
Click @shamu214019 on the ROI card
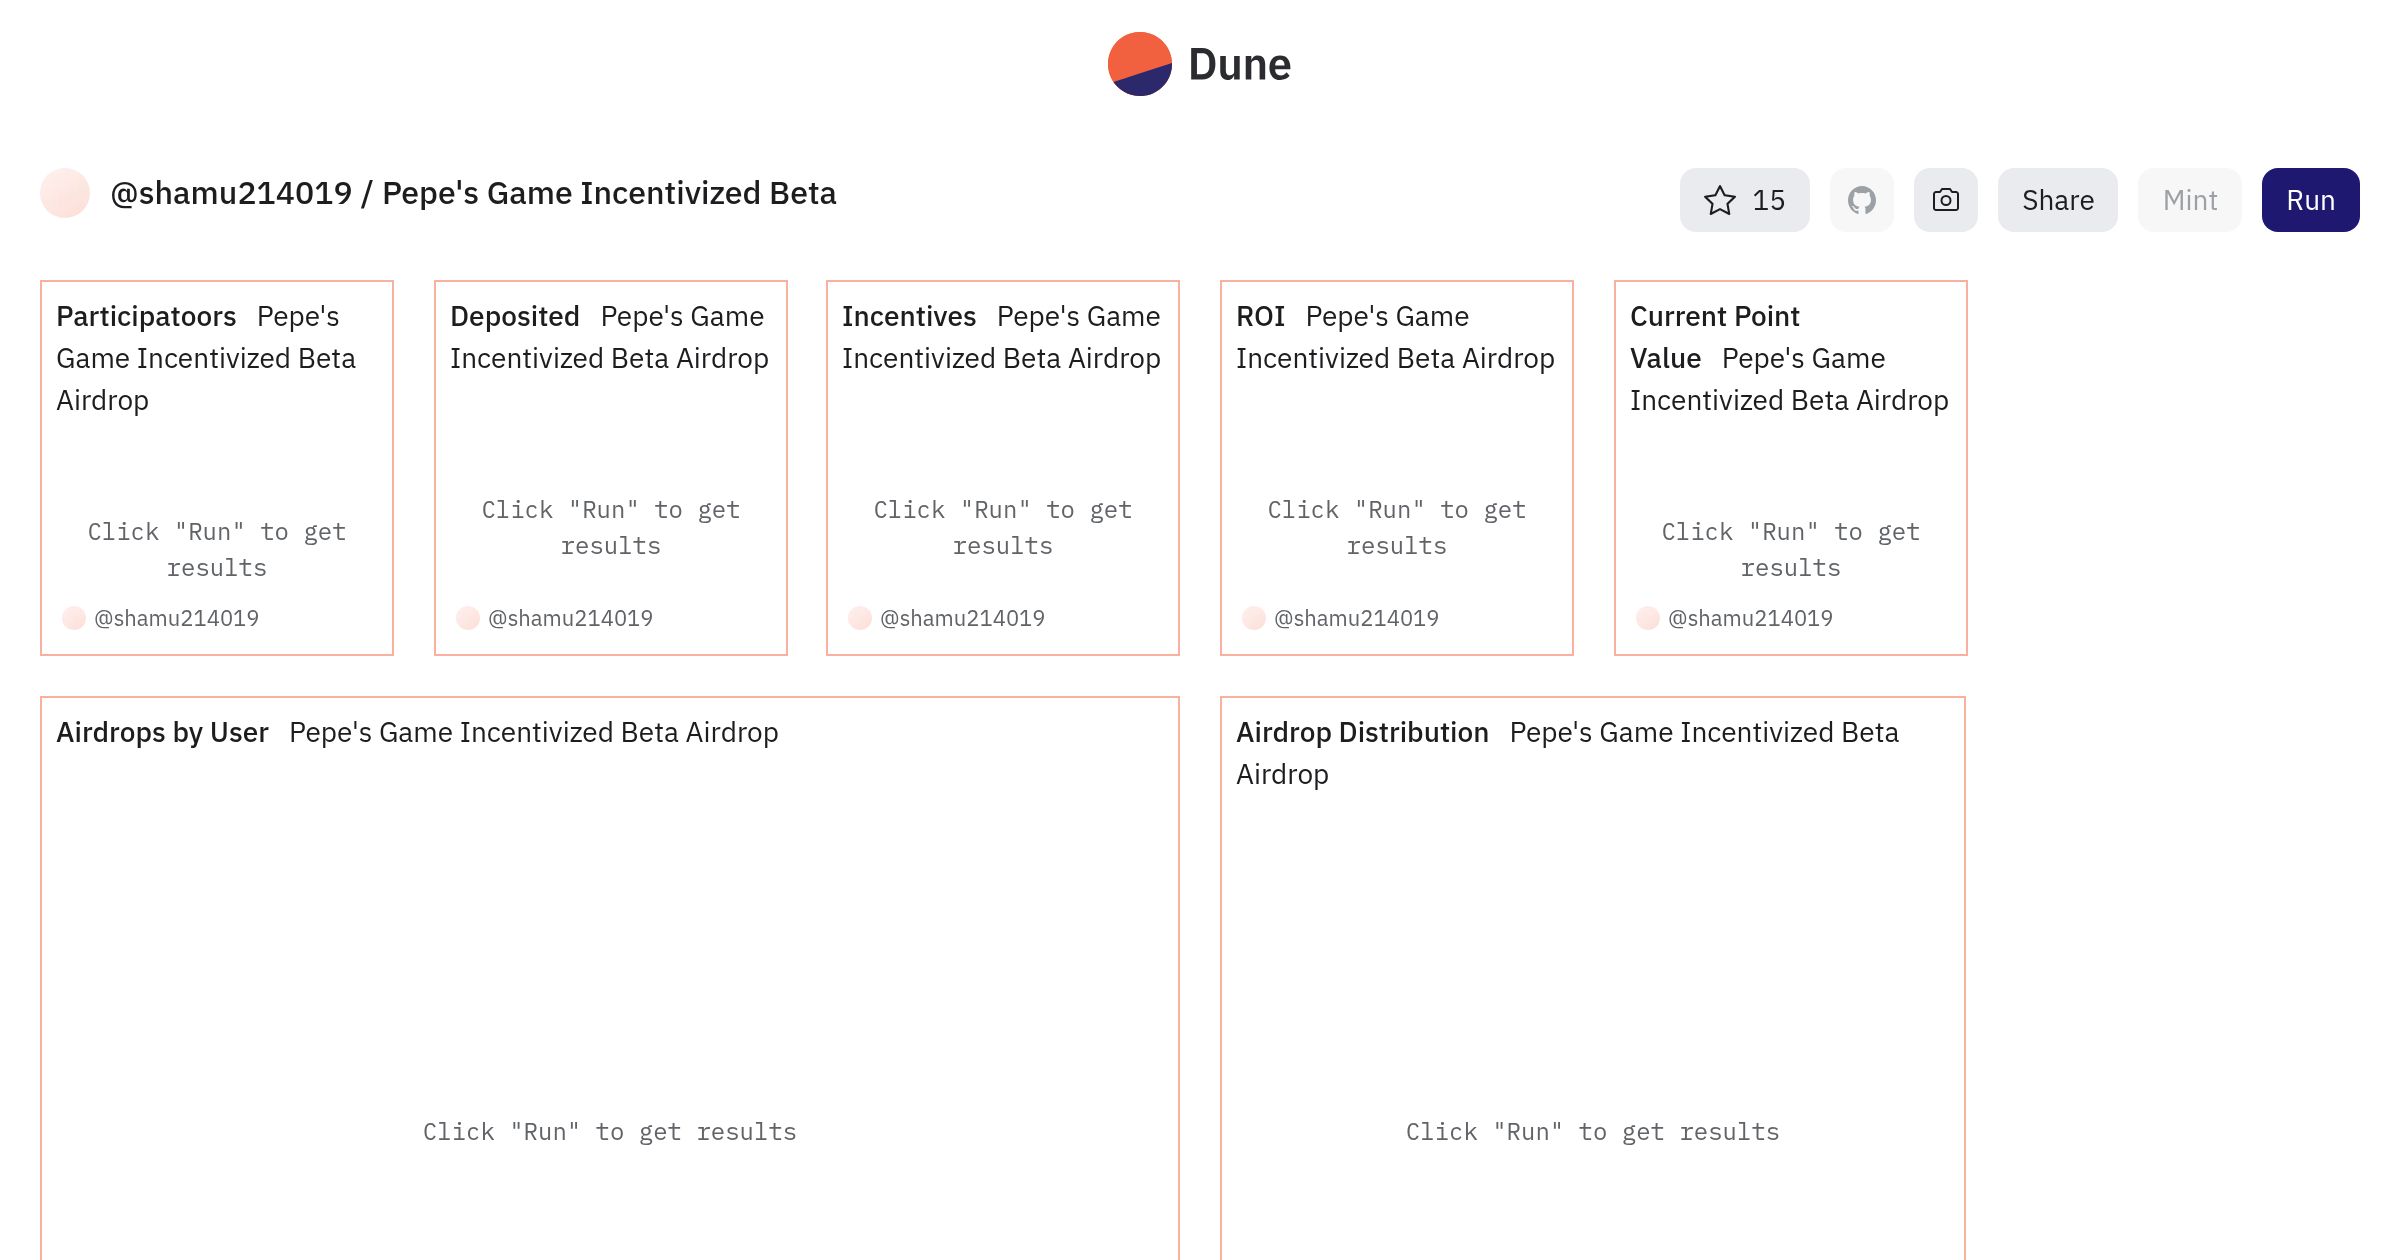1356,618
